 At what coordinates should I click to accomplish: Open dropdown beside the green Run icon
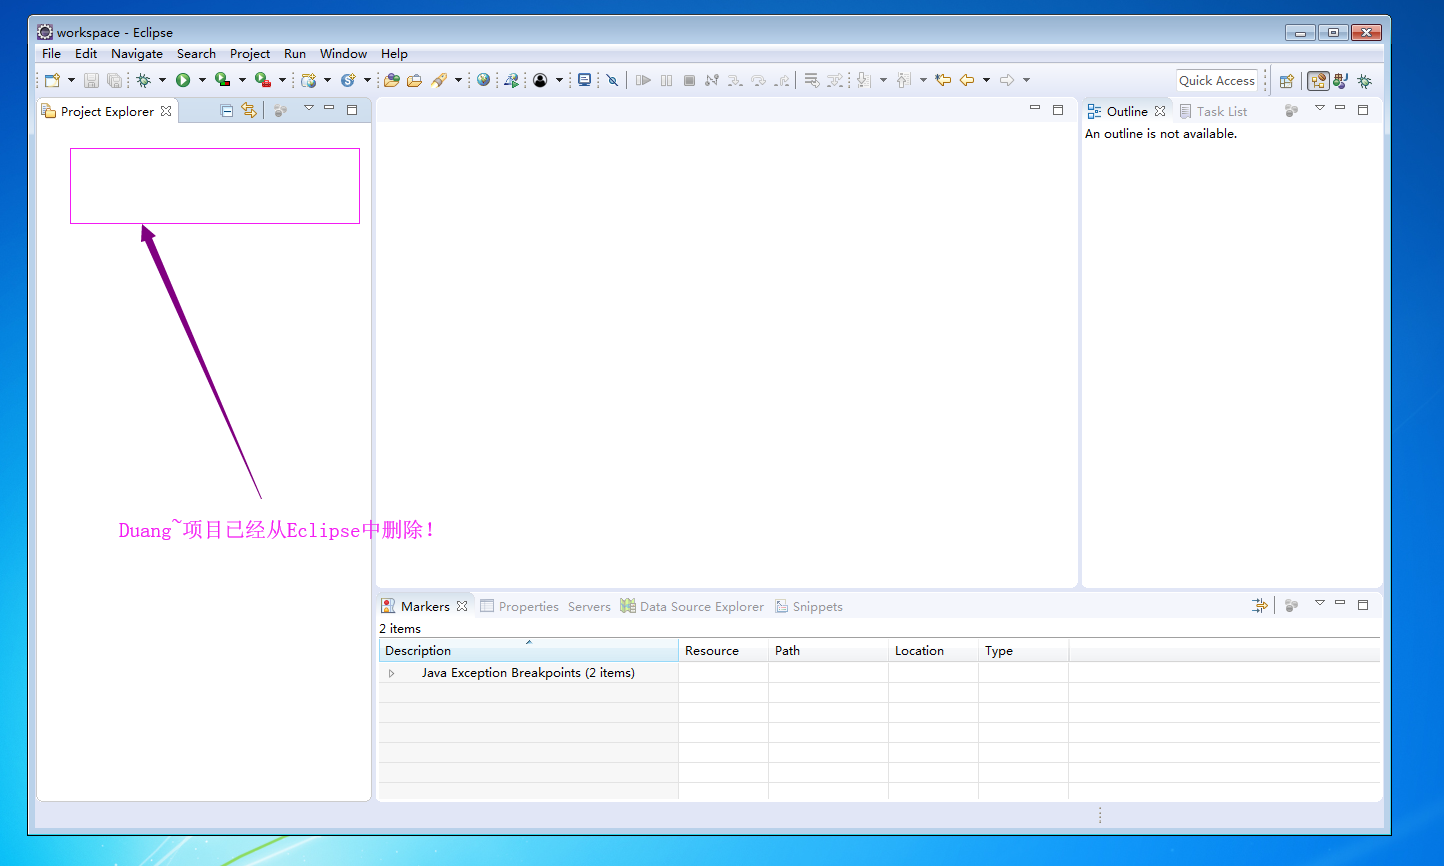point(202,80)
